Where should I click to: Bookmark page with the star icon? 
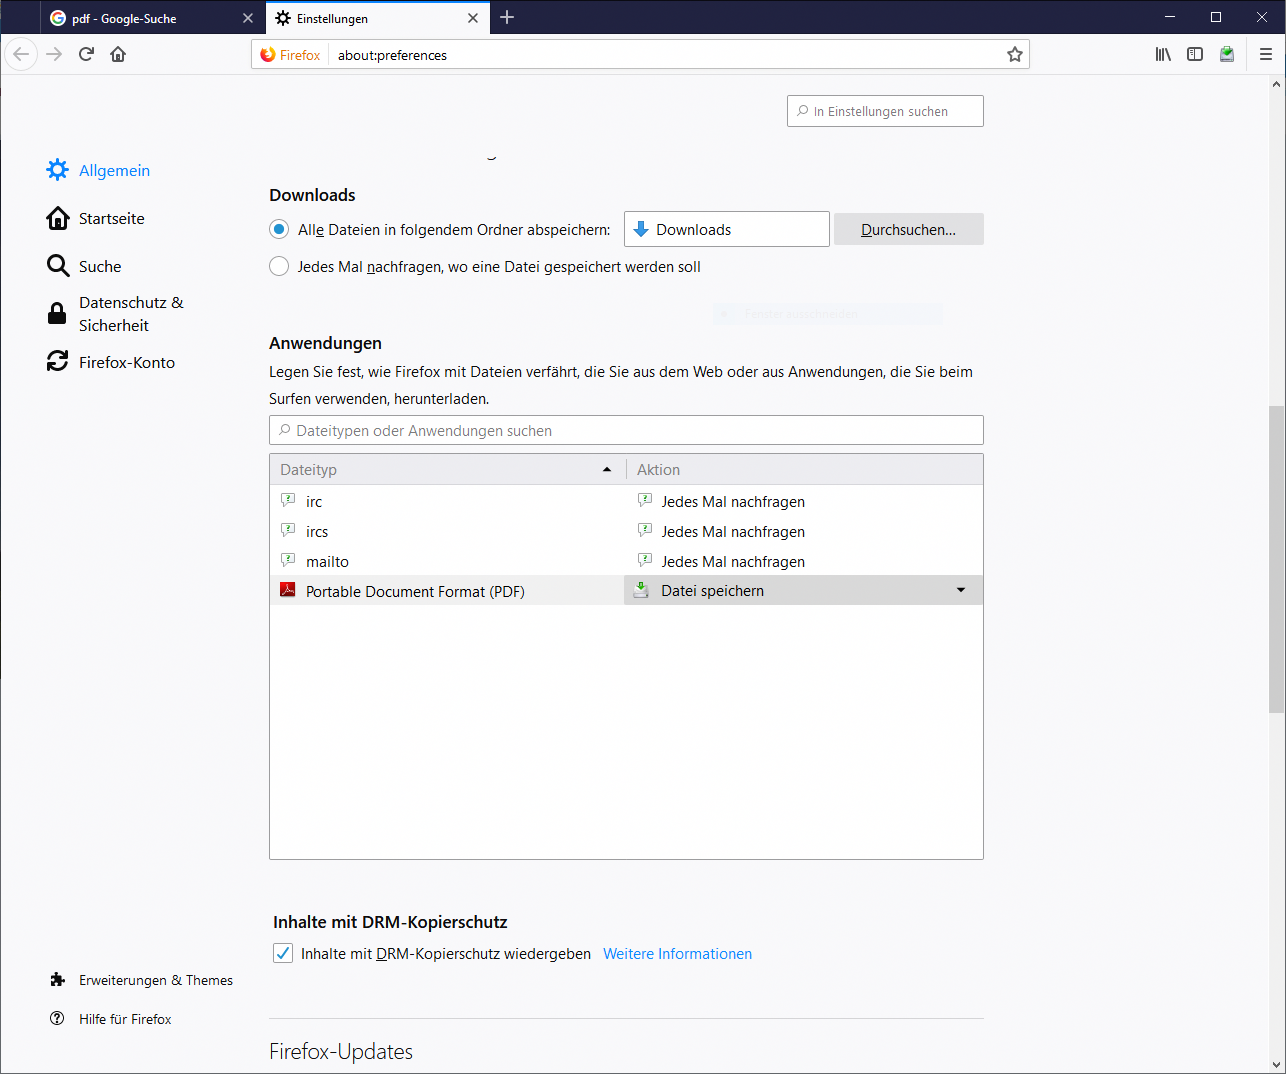tap(1014, 55)
